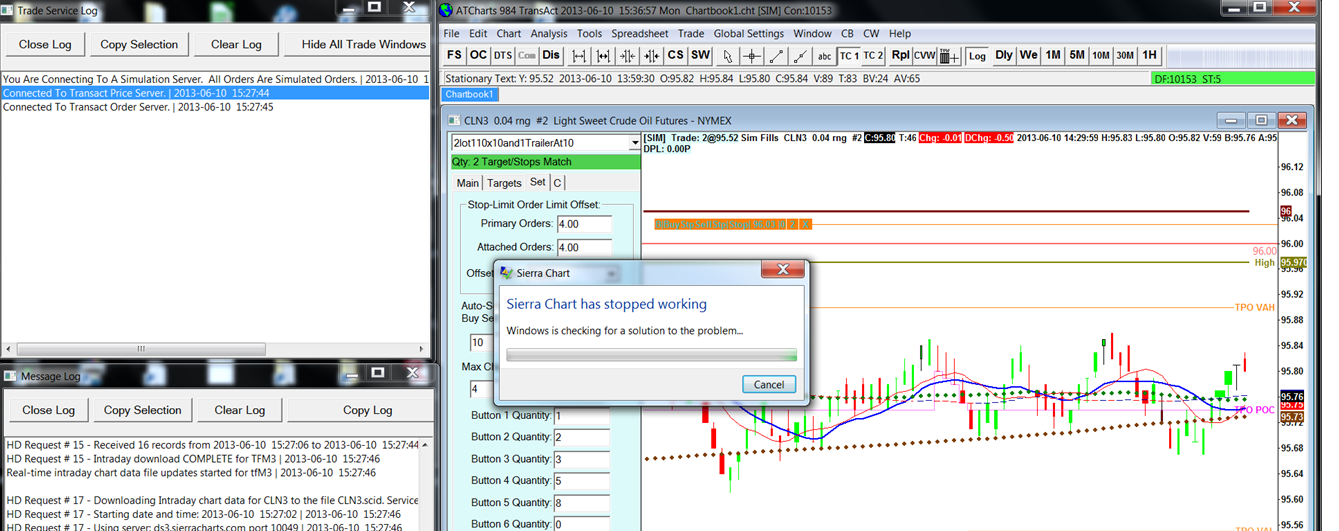Click the OC toolbar button
Screen dimensions: 1339x531
point(479,55)
